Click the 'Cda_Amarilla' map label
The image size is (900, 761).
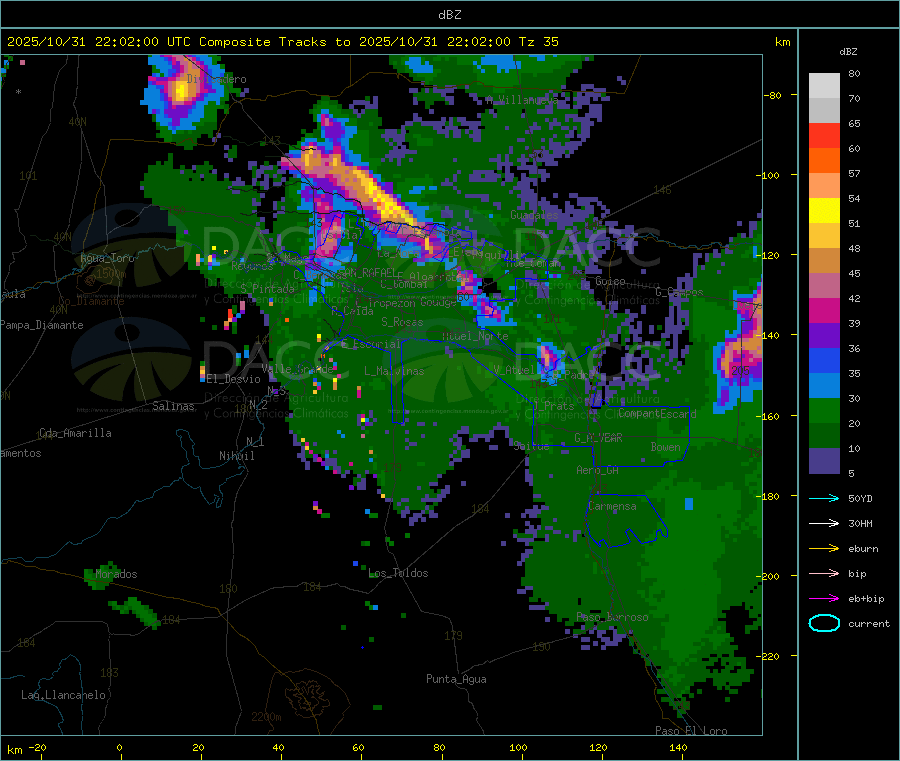pos(75,433)
